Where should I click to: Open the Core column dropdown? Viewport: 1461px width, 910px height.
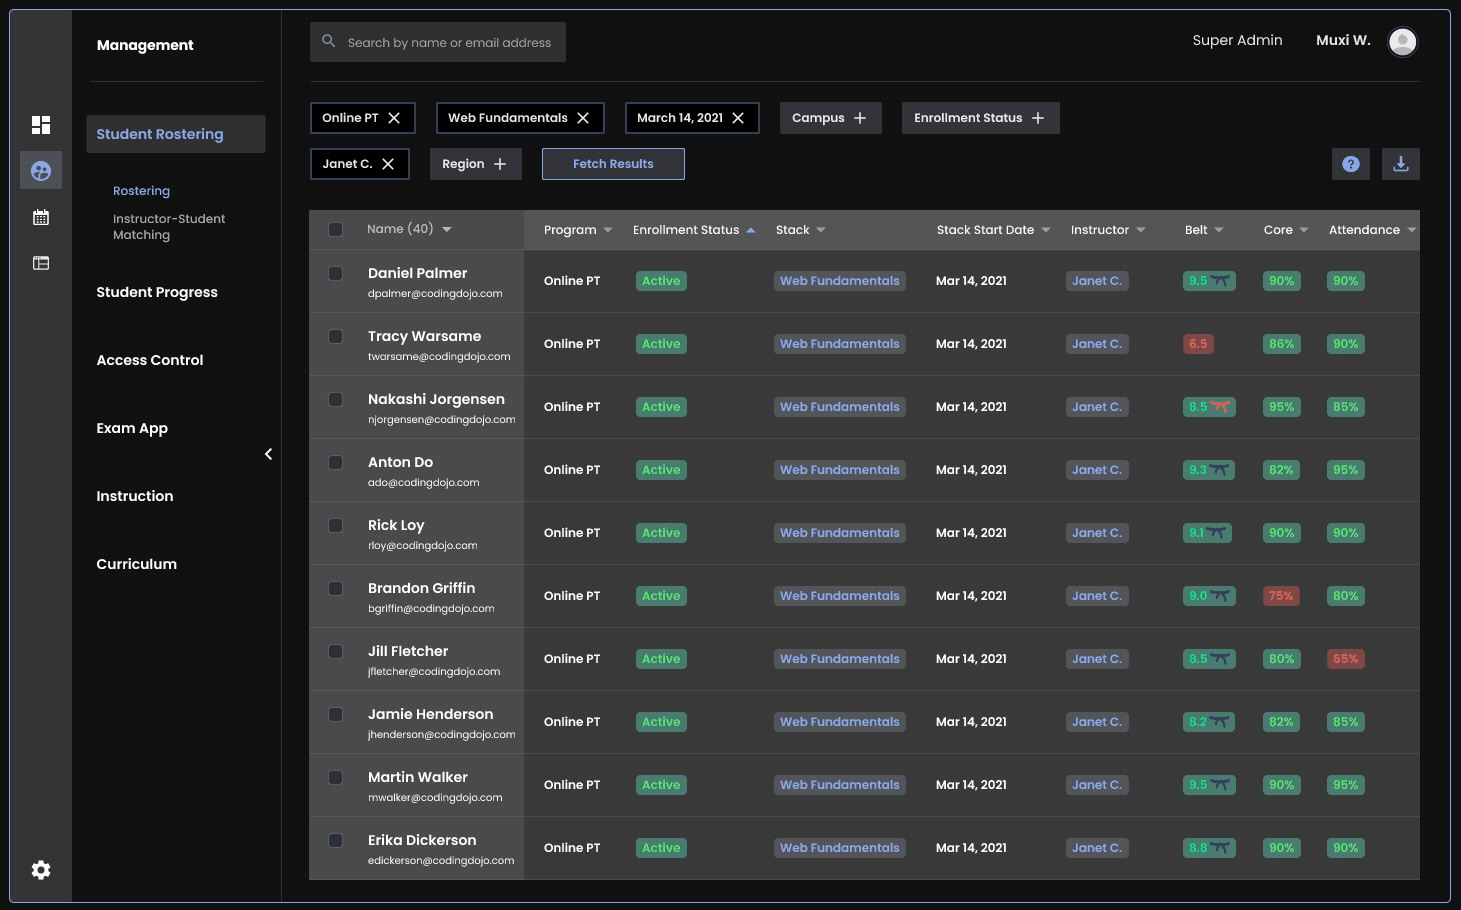[x=1304, y=230]
